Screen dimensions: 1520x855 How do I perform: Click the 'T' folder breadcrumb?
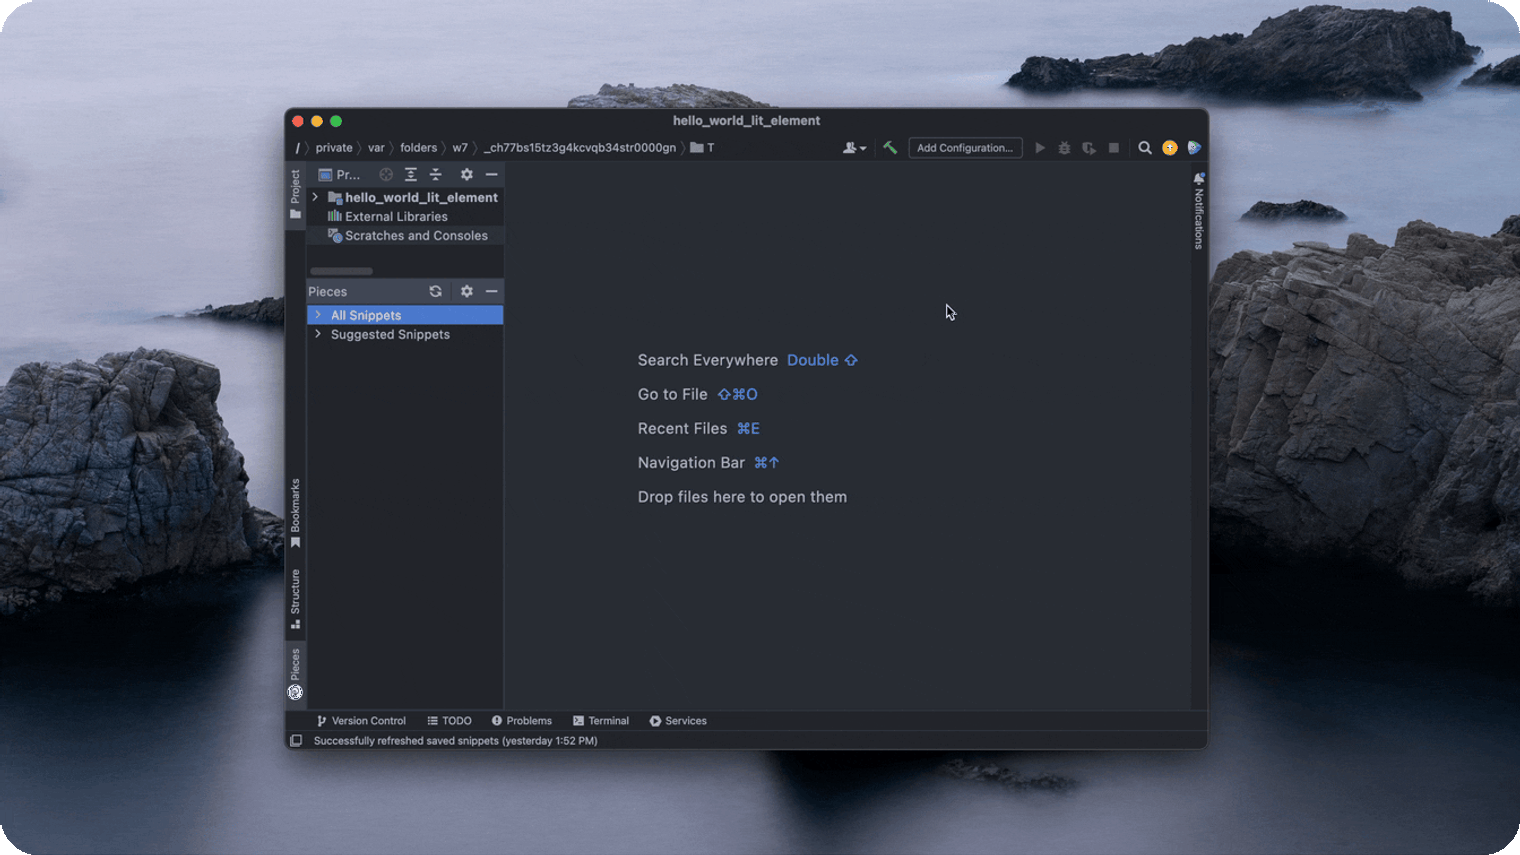click(x=703, y=148)
